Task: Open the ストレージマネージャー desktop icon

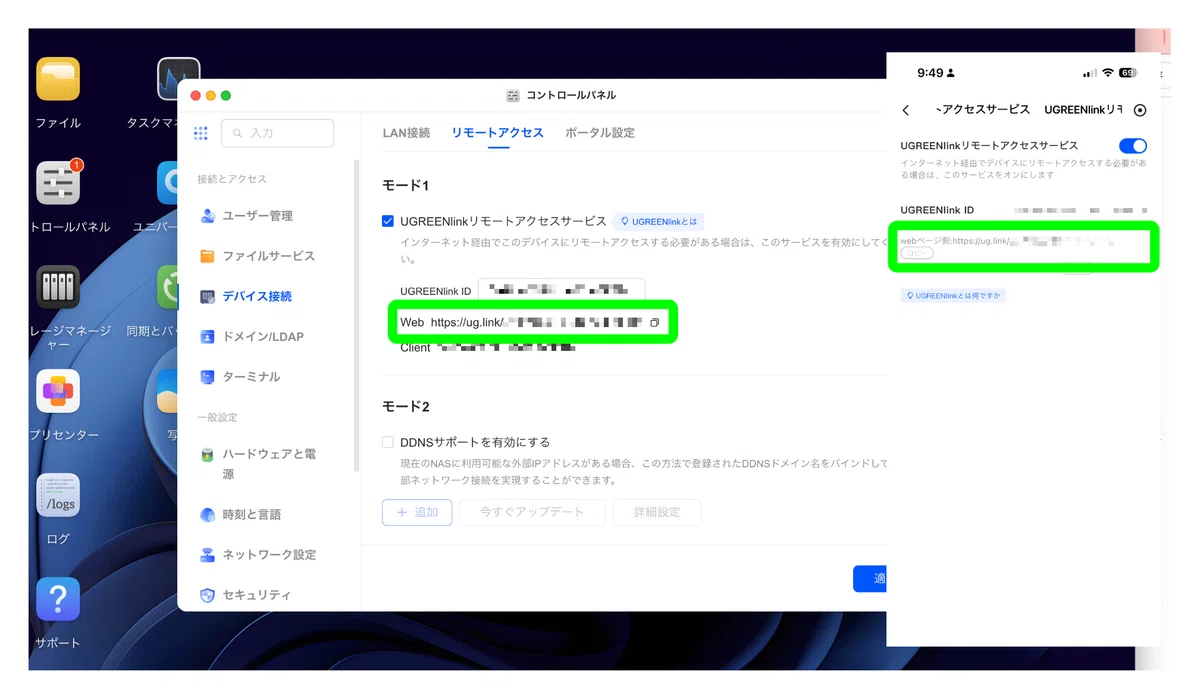Action: point(58,287)
